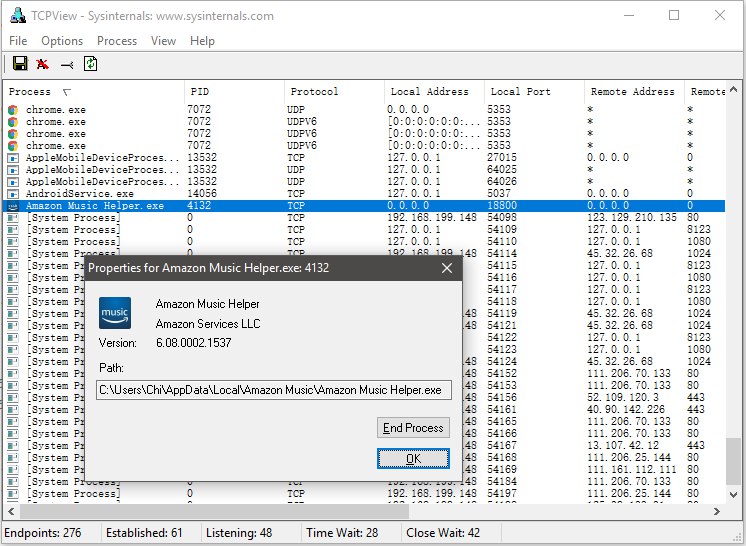Click remote address 52.109.120.3
Screen dimensions: 746x546
pos(623,398)
